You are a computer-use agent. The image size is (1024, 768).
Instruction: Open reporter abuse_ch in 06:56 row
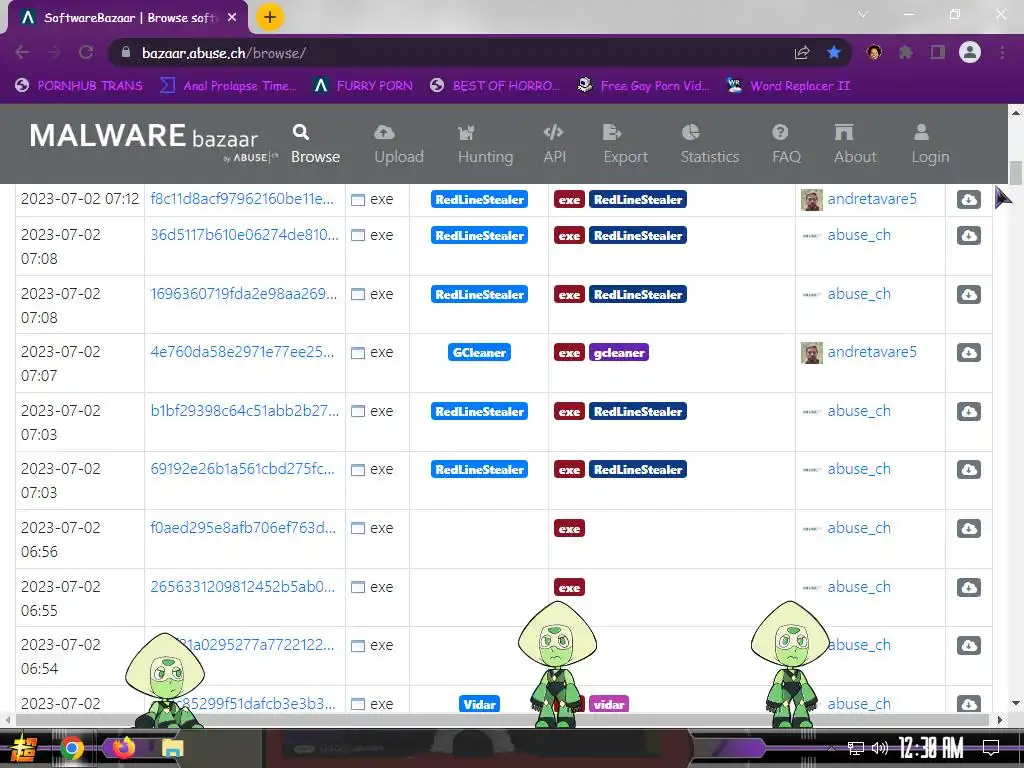pyautogui.click(x=859, y=528)
